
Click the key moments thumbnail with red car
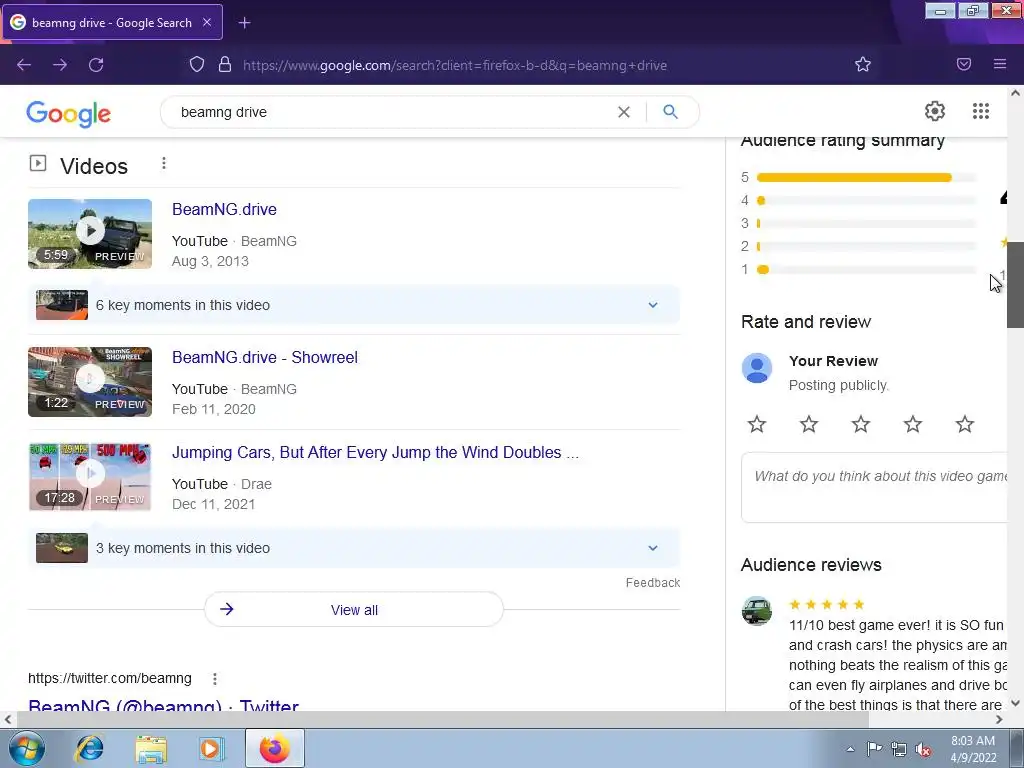pos(61,305)
